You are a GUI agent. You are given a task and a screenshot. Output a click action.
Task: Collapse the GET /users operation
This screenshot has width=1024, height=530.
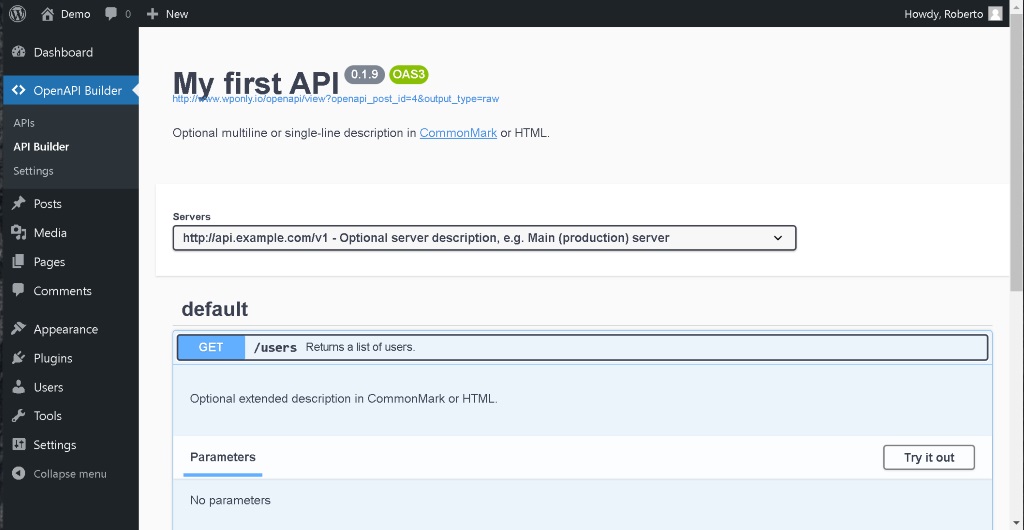[x=582, y=347]
